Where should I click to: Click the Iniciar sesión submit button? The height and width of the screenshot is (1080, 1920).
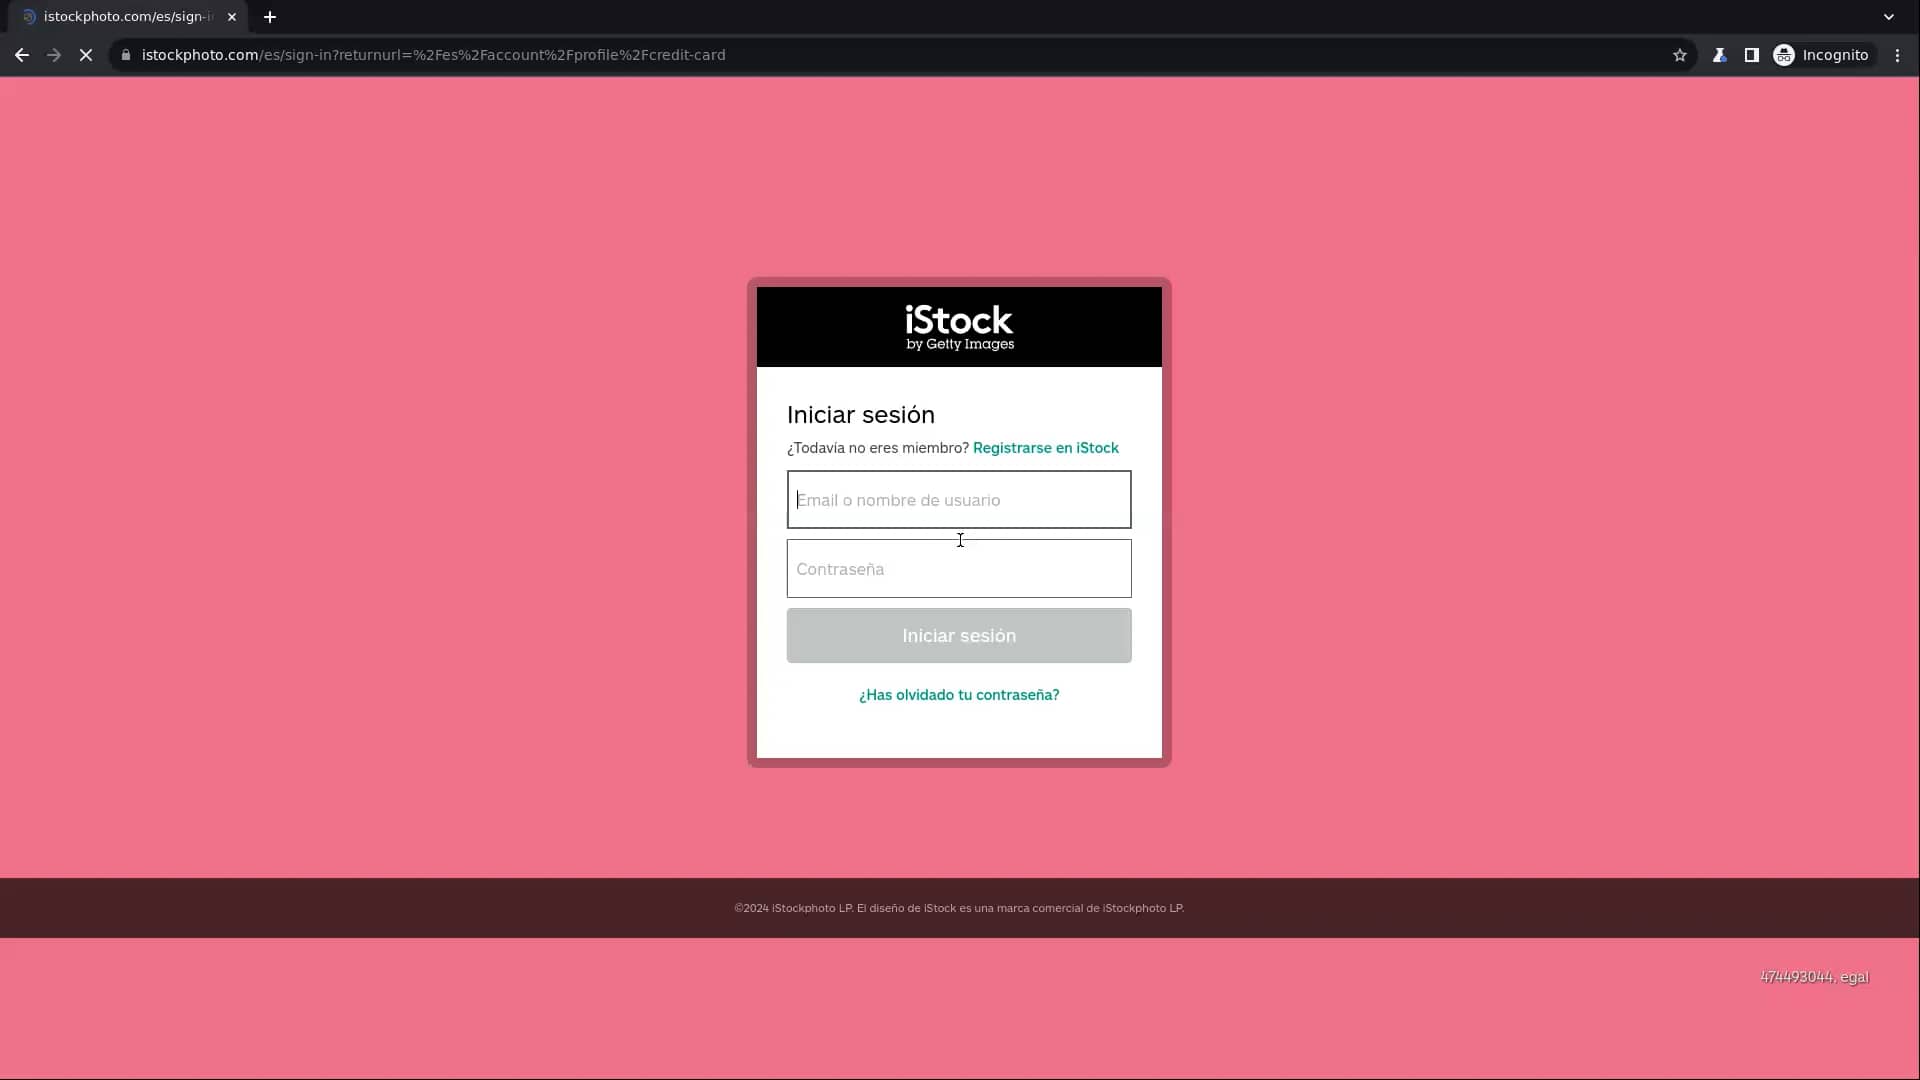pos(959,636)
